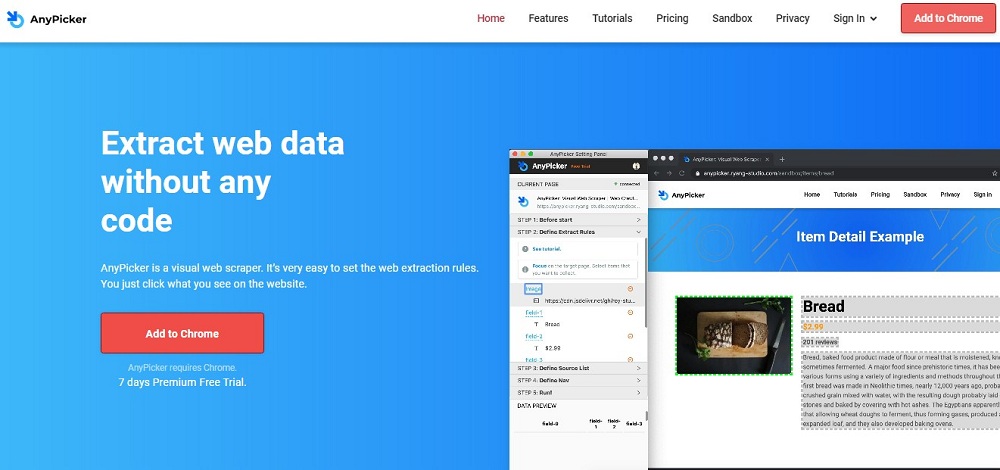1000x470 pixels.
Task: Click the 'AnyPicker requires Chrome.' note
Action: click(182, 368)
